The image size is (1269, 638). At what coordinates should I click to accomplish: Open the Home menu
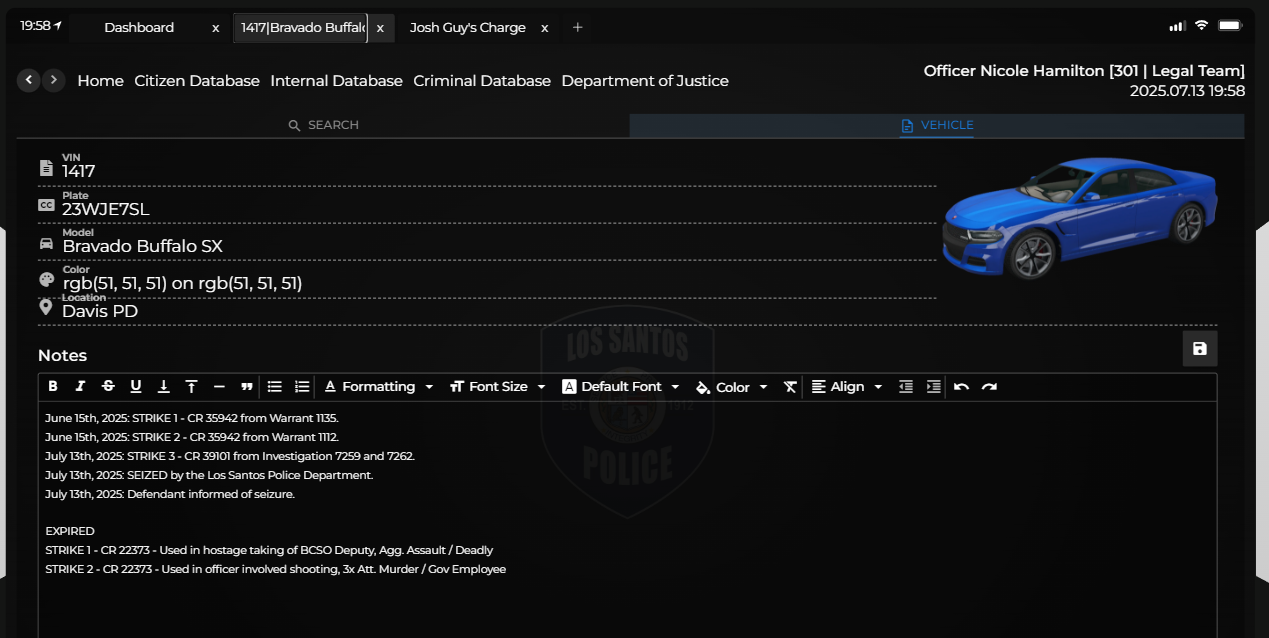pos(101,81)
